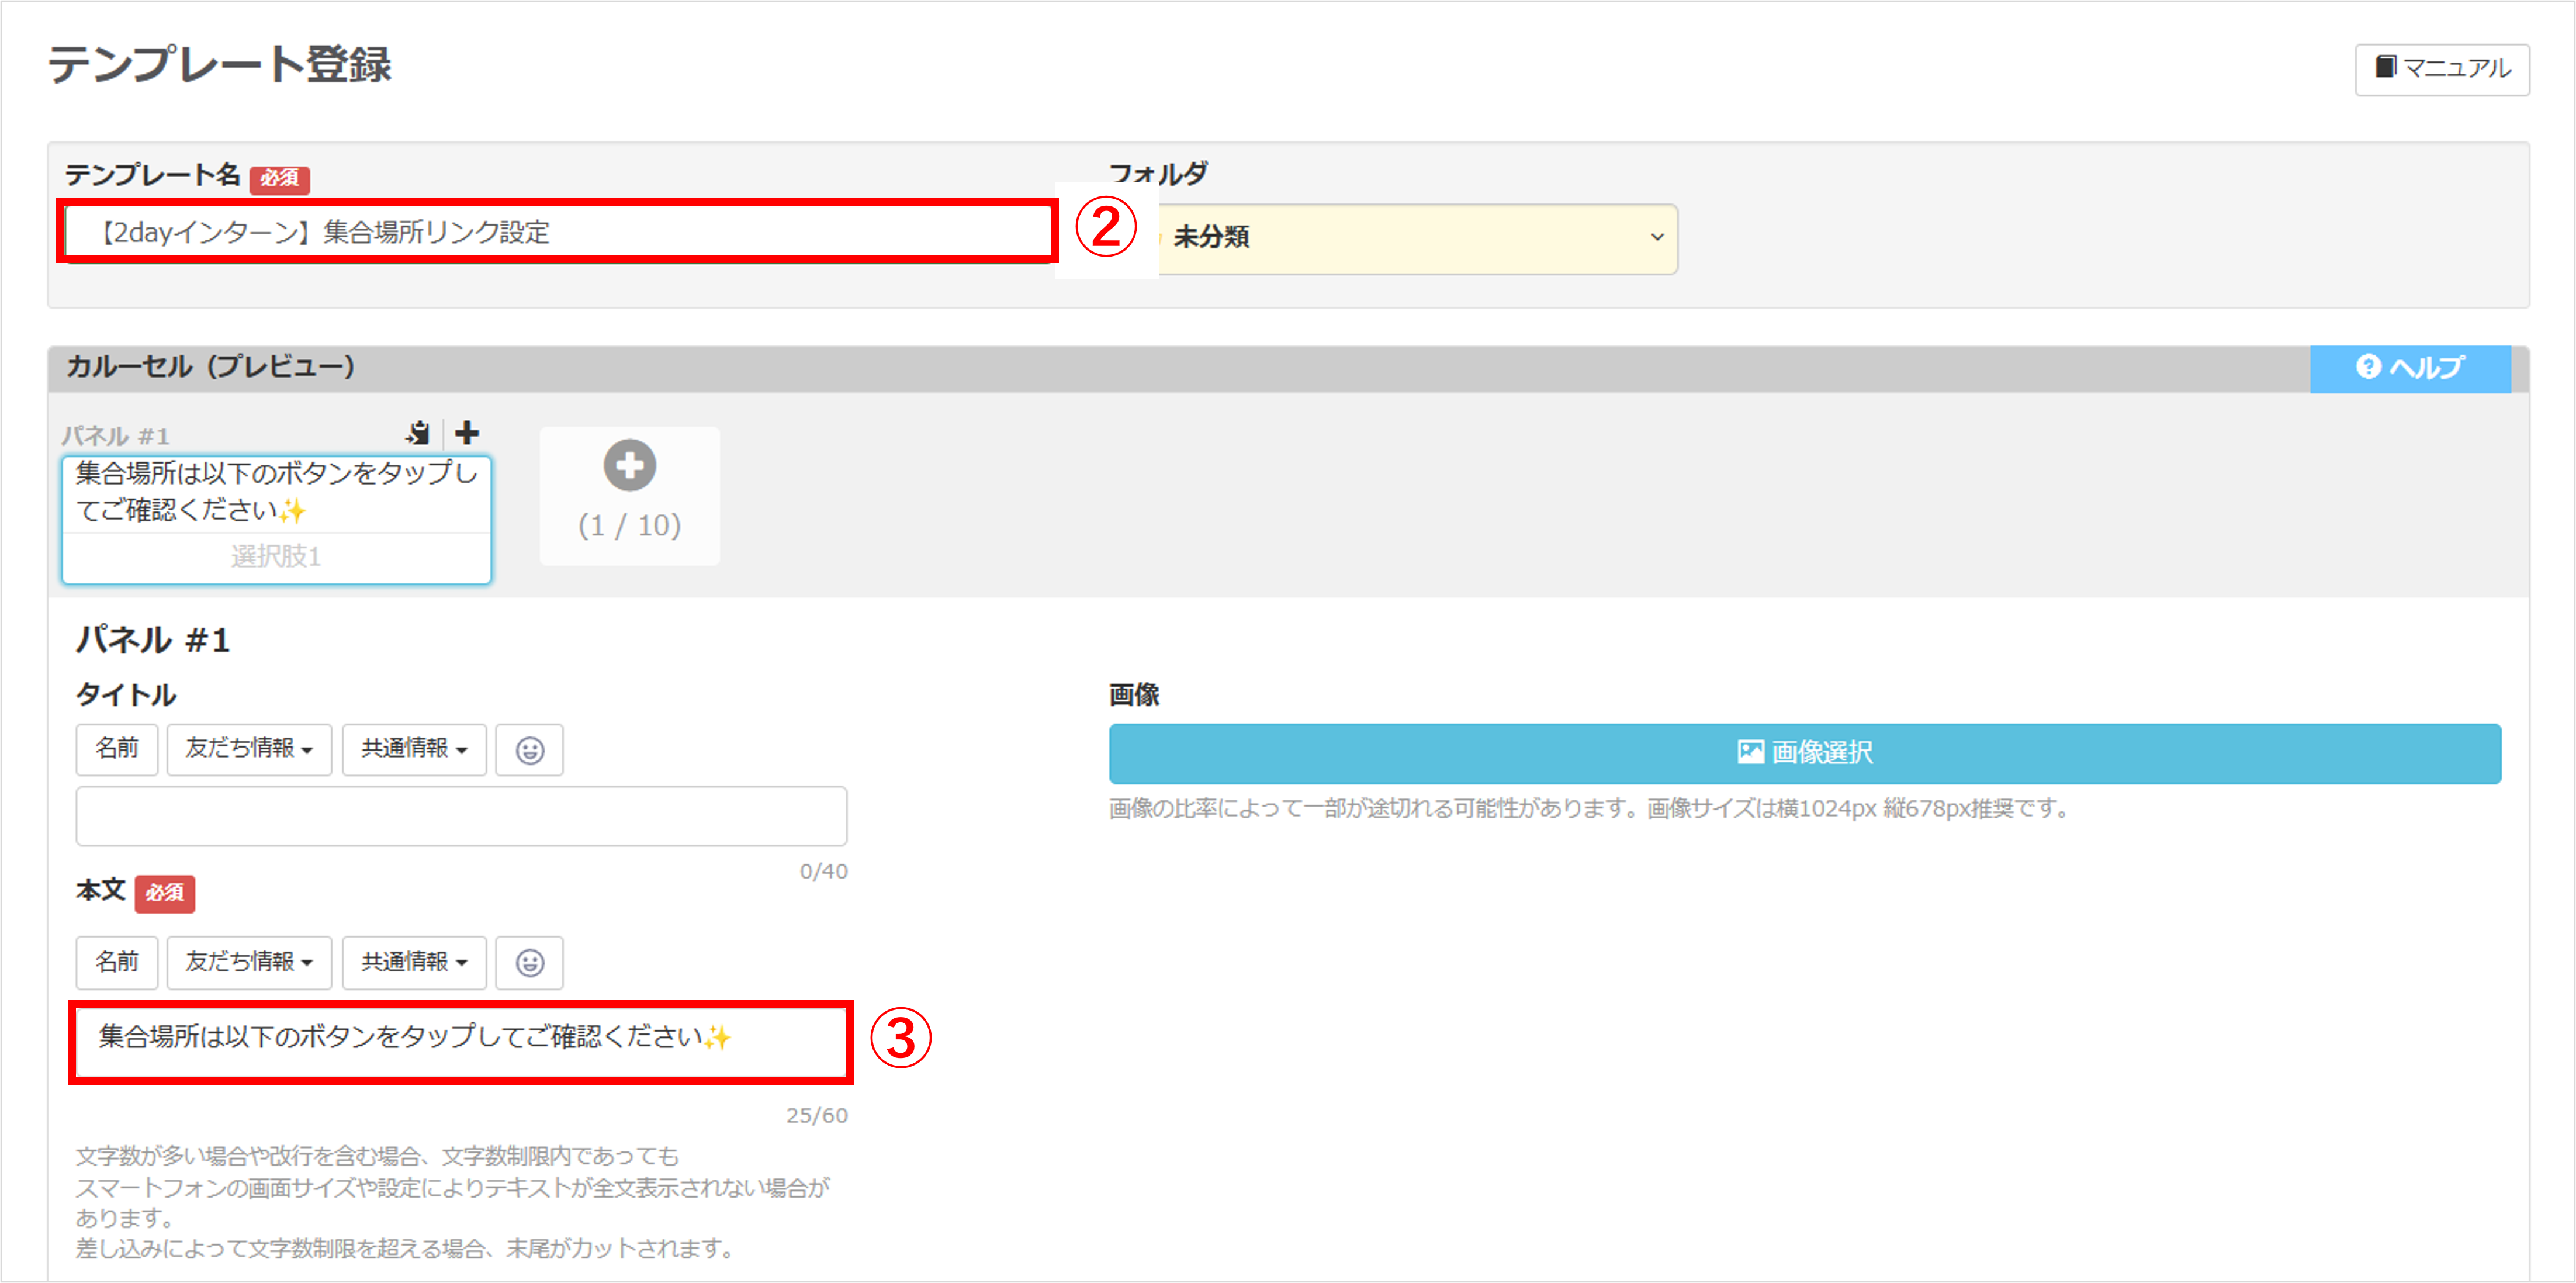Expand 友だち情報 dropdown under 本文

[x=249, y=962]
